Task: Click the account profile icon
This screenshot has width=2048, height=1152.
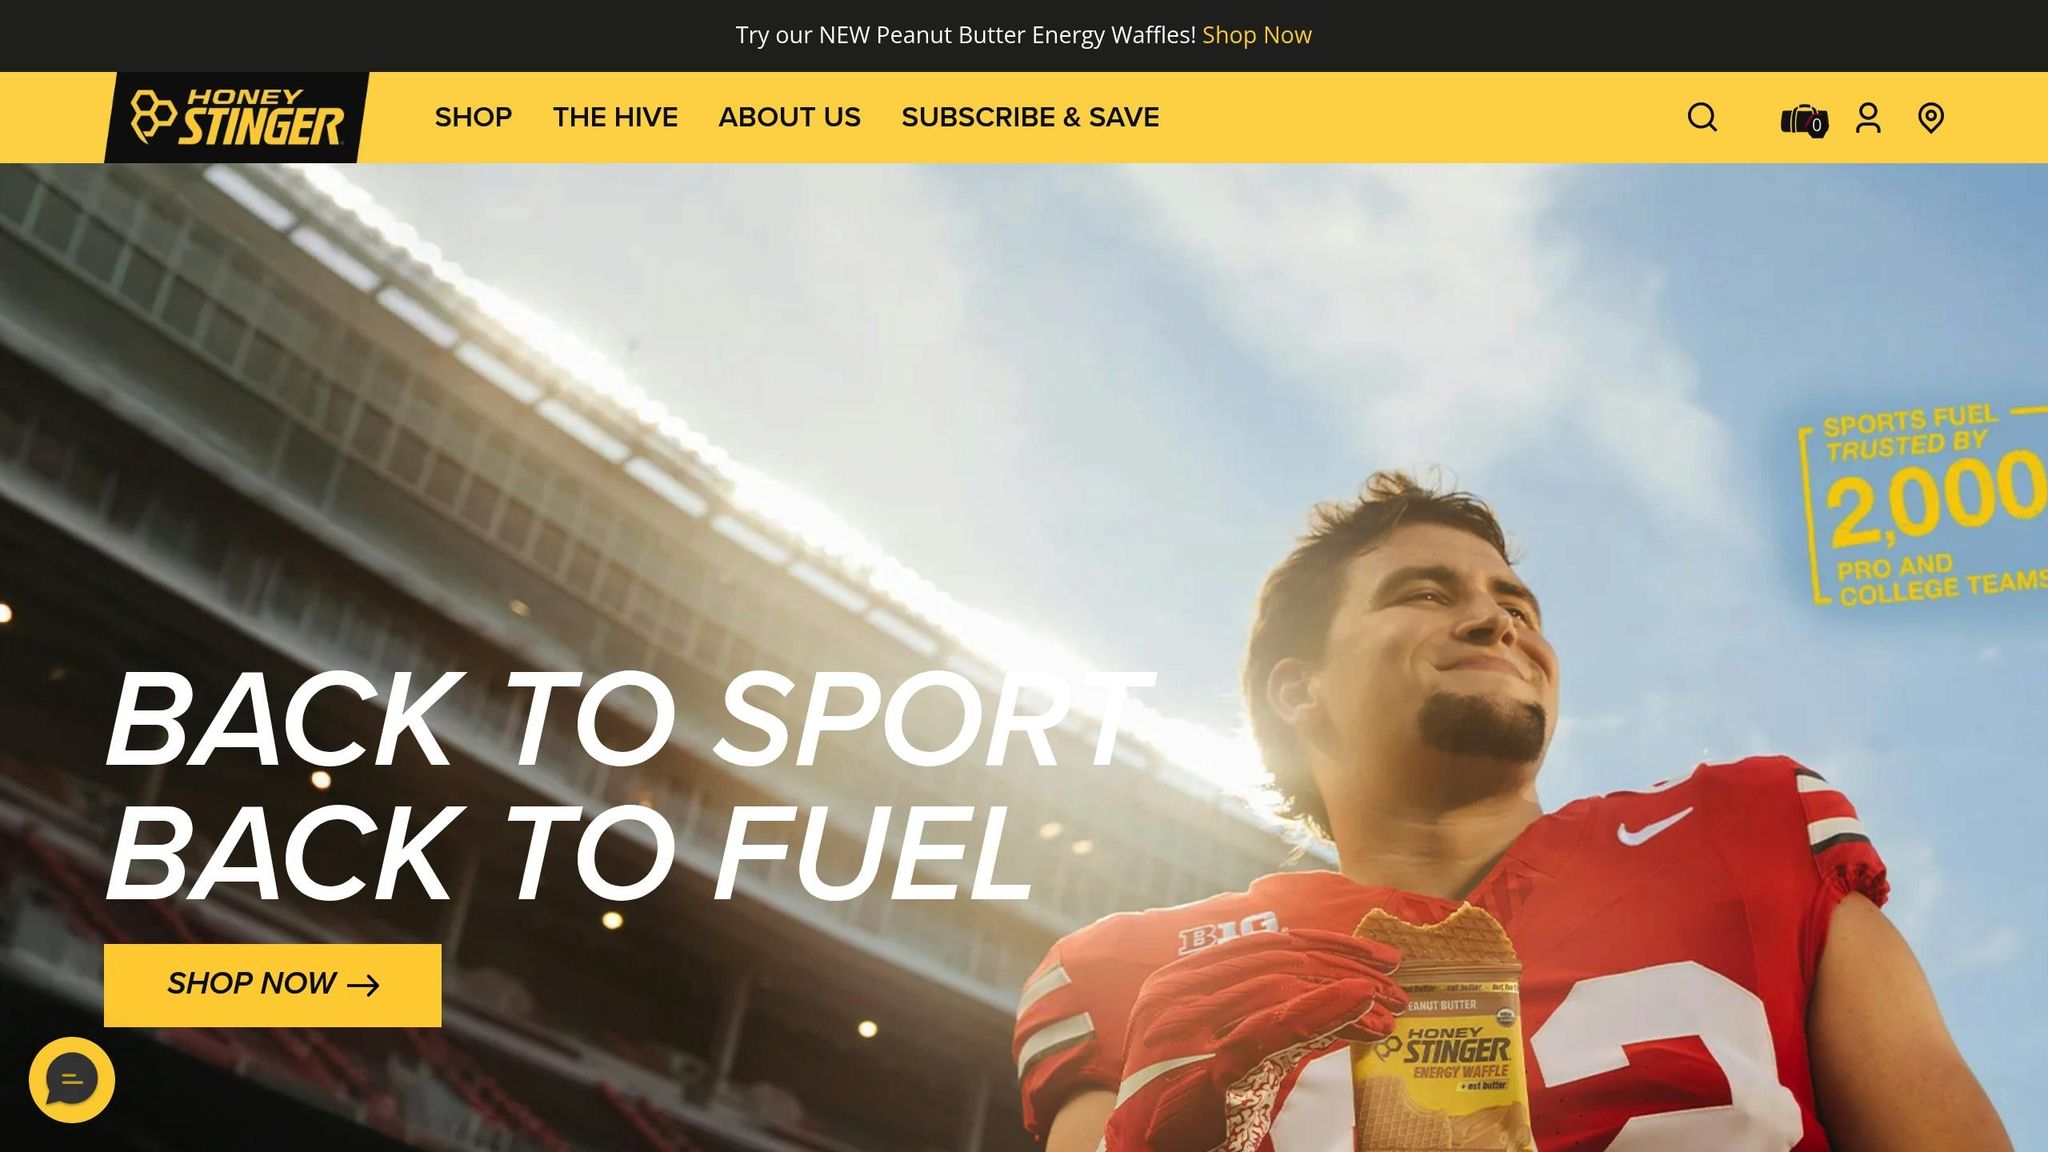Action: (1868, 118)
